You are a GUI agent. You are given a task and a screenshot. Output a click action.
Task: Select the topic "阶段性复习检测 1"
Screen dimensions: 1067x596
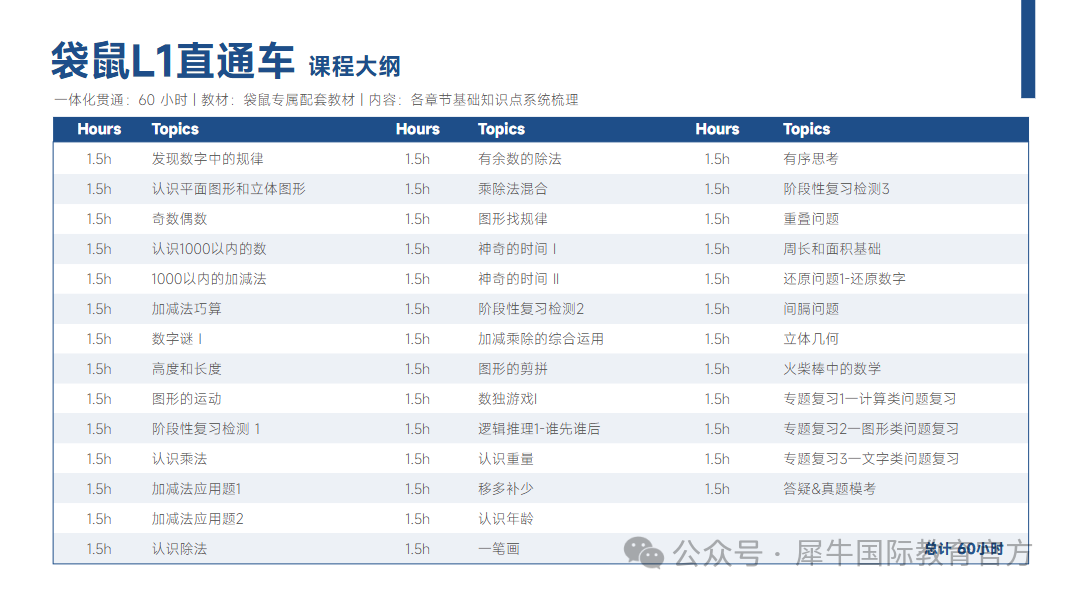tap(206, 429)
